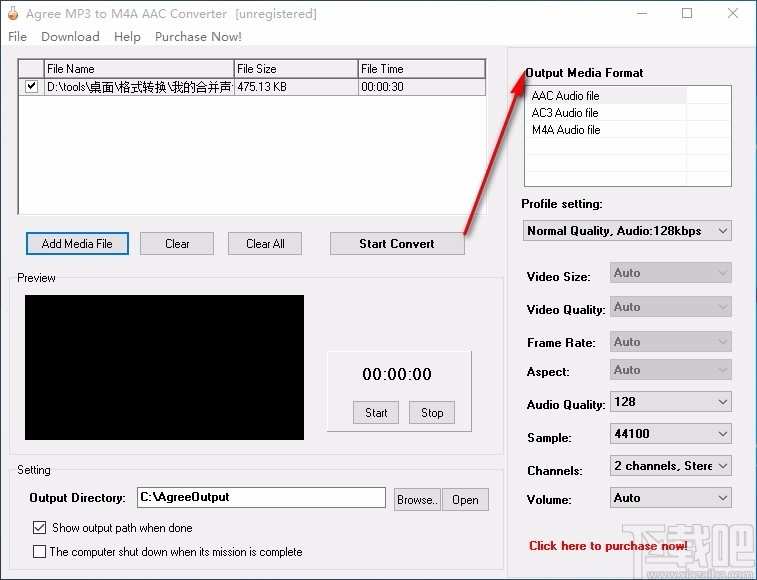This screenshot has height=580, width=757.
Task: Select the file row path D:\tools
Action: tap(139, 87)
